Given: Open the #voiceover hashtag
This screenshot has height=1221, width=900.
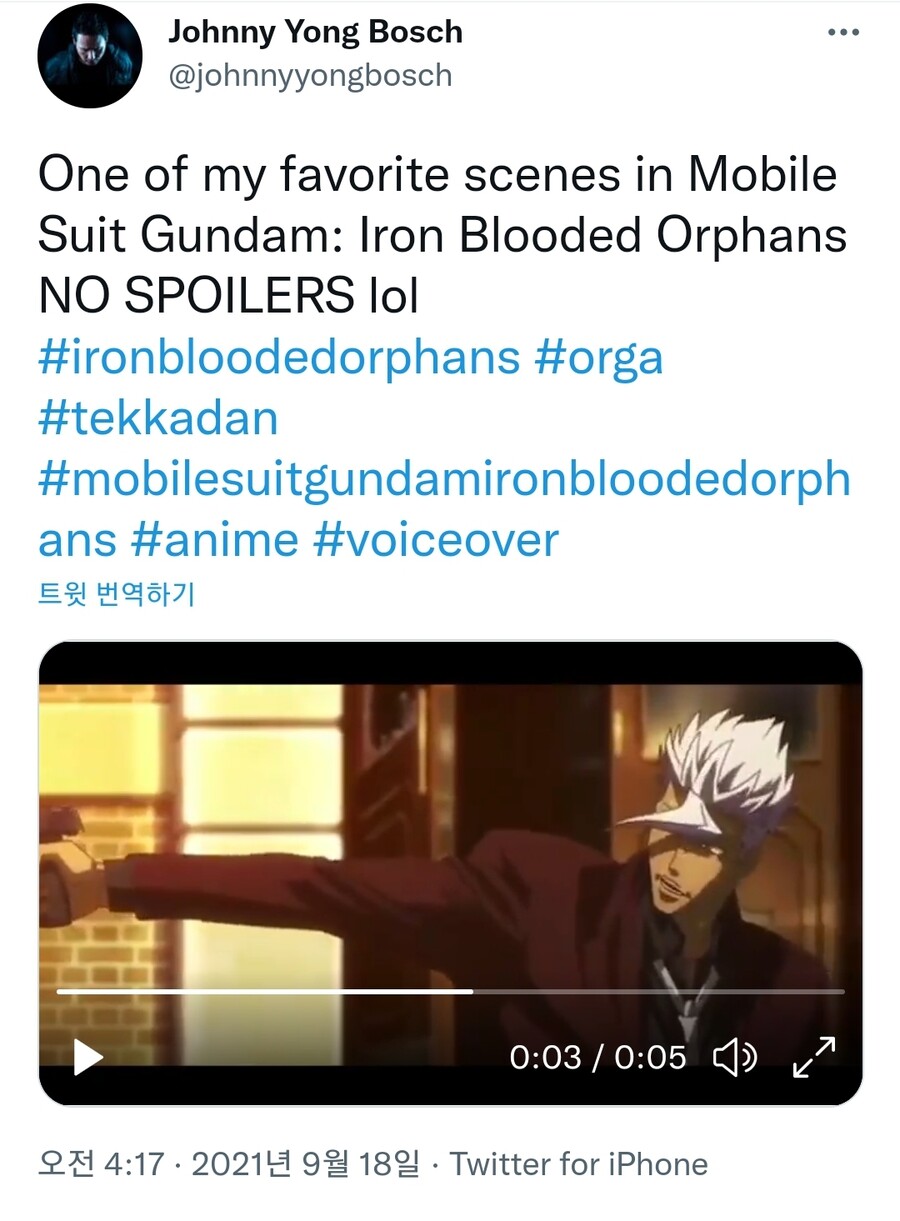Looking at the screenshot, I should tap(436, 540).
